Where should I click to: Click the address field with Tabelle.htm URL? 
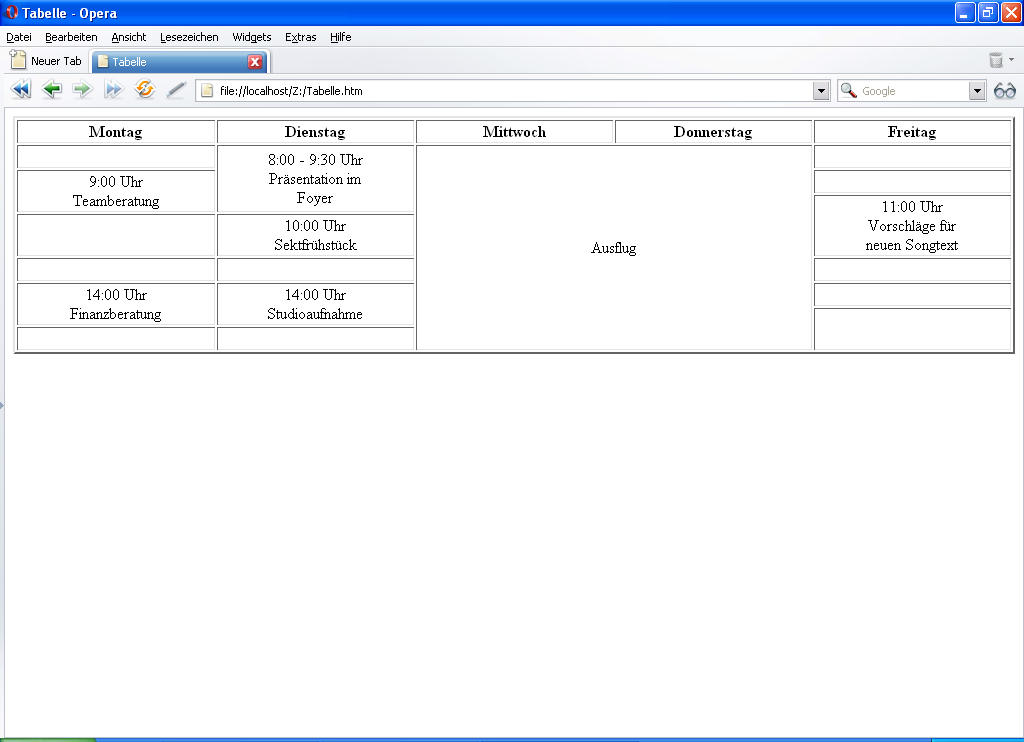click(510, 91)
